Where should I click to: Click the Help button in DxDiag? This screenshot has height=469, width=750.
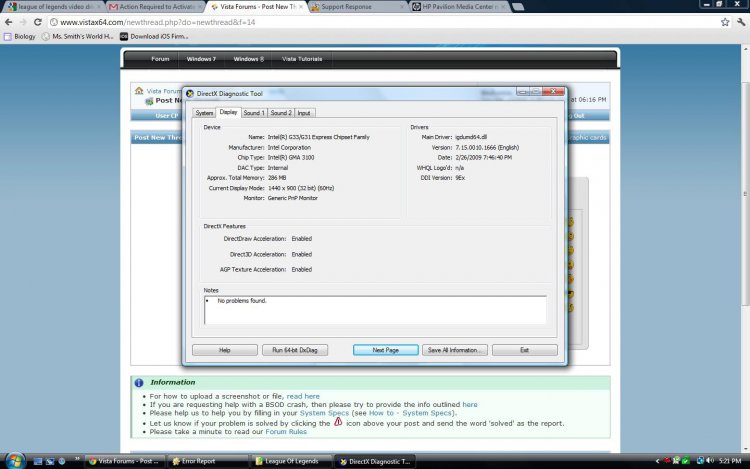point(225,350)
